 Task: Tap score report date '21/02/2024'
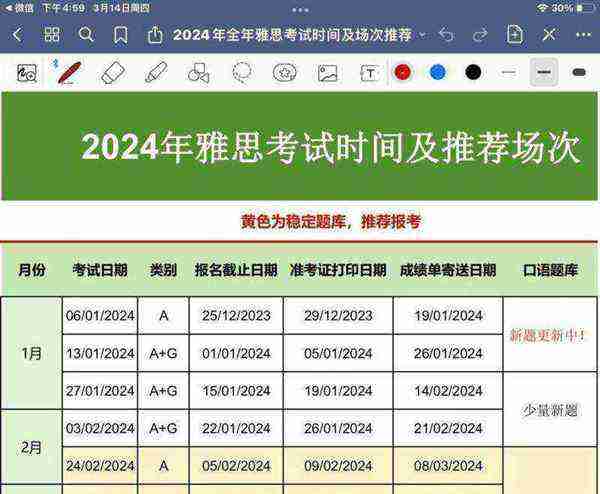(448, 428)
